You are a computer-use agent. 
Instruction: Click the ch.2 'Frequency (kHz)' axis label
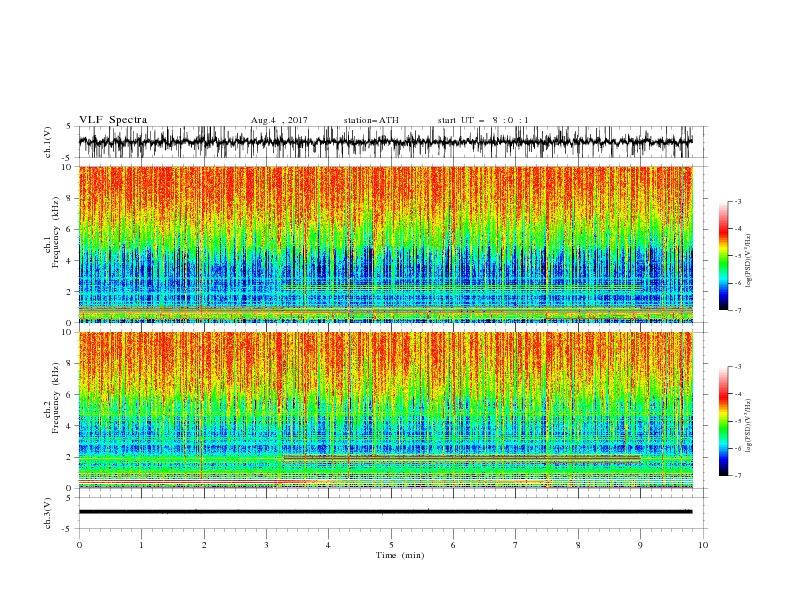56,398
